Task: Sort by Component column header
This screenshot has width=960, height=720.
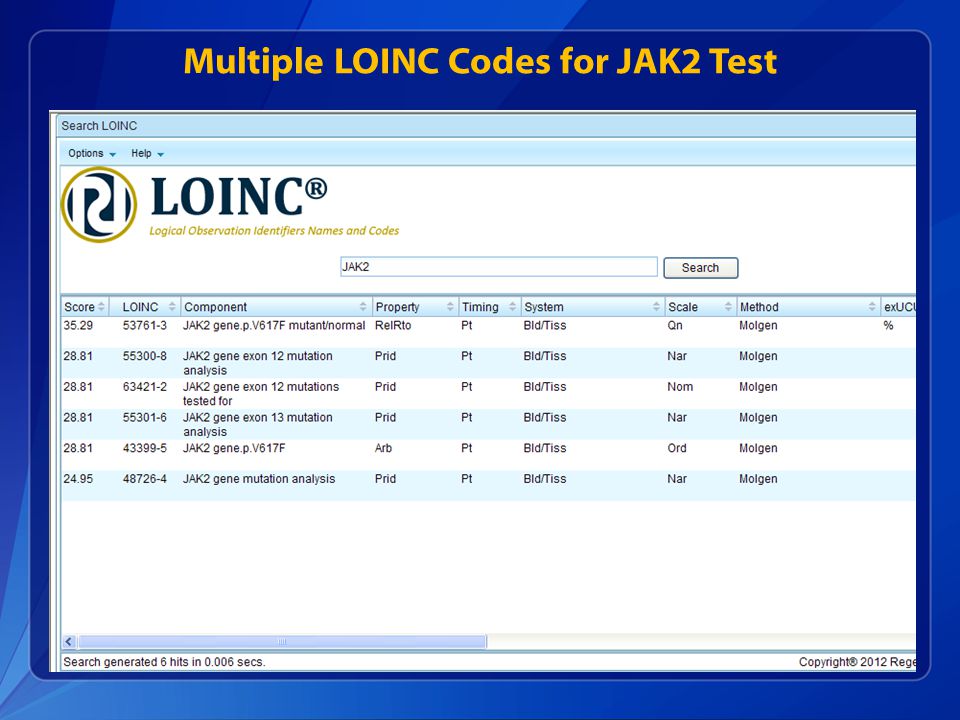Action: point(276,307)
